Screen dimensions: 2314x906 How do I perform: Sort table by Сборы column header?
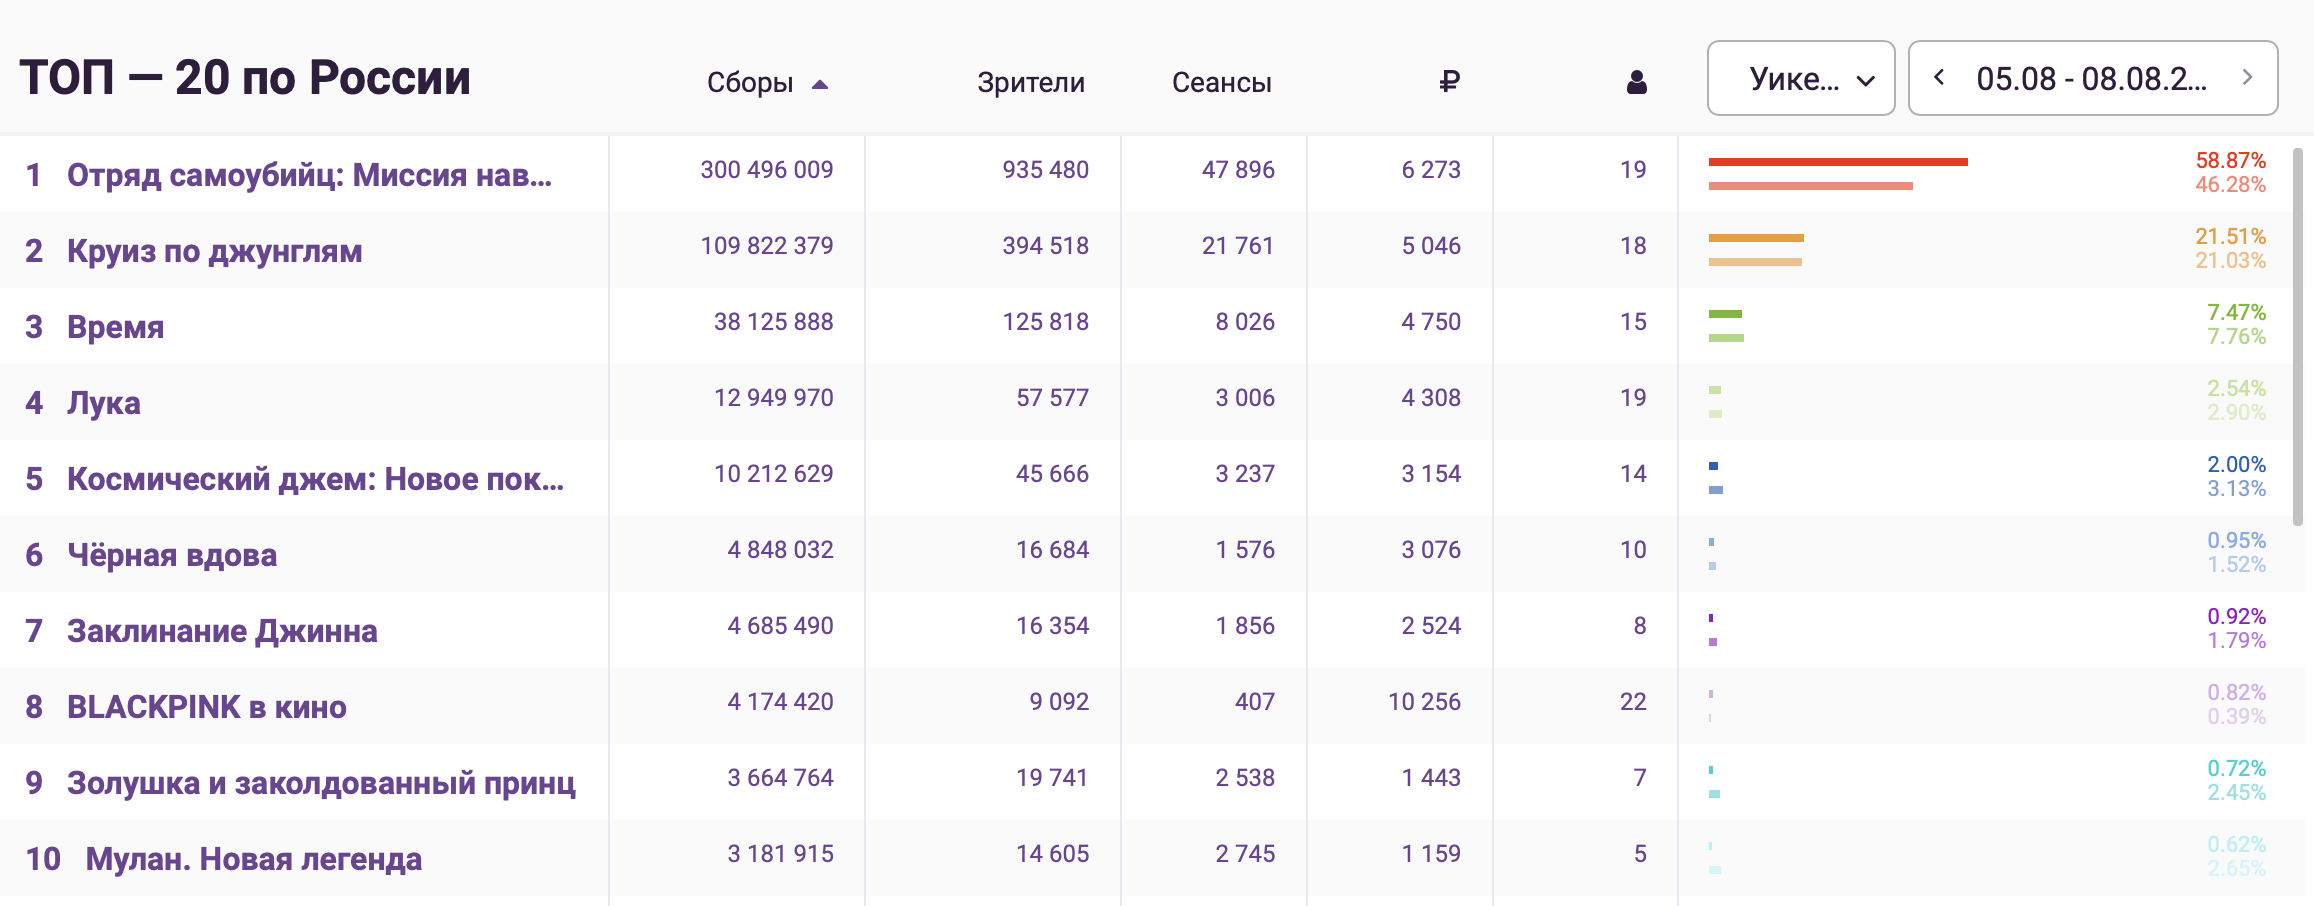pos(749,82)
